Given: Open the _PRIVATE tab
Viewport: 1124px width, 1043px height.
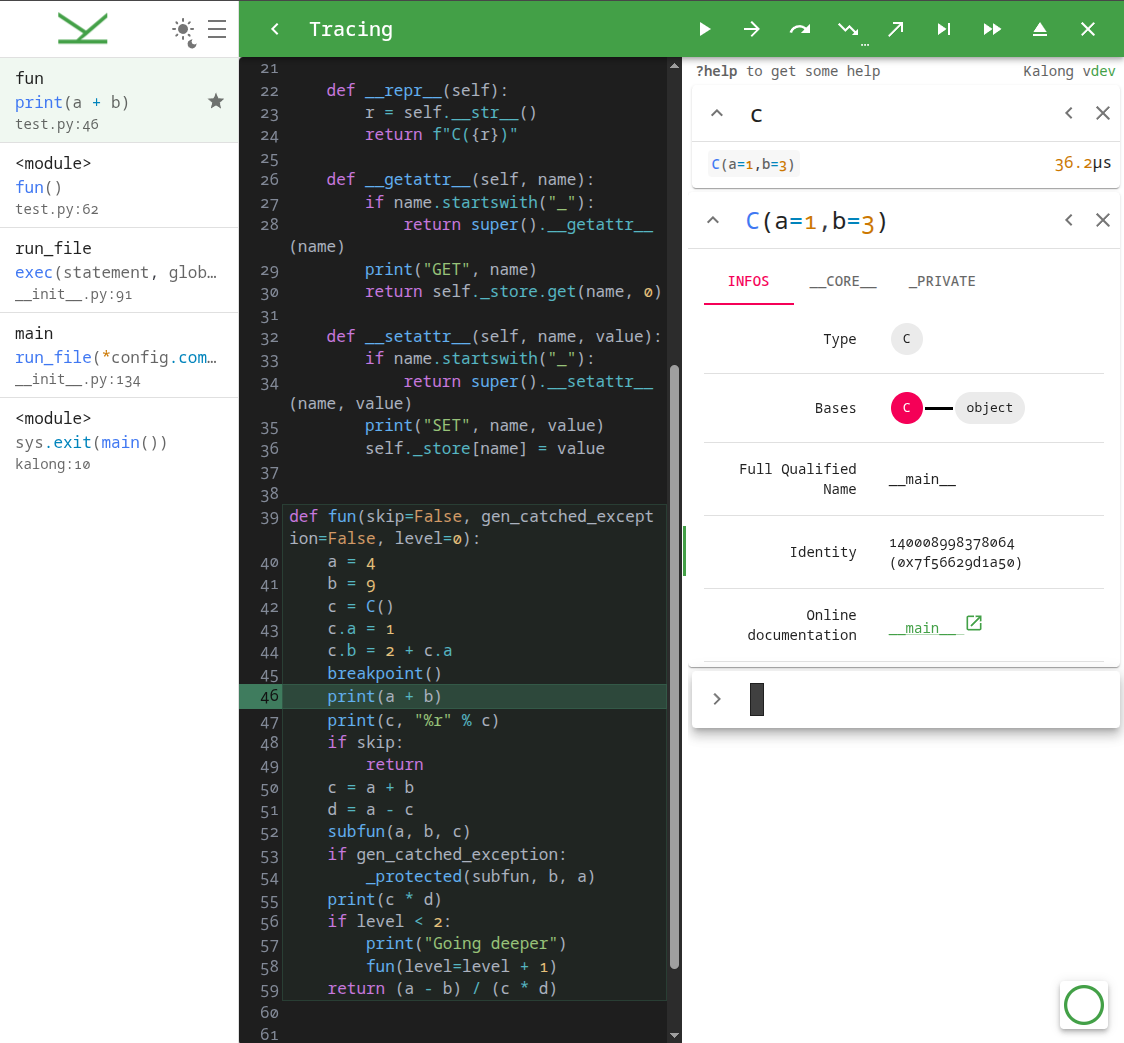Looking at the screenshot, I should coord(941,282).
